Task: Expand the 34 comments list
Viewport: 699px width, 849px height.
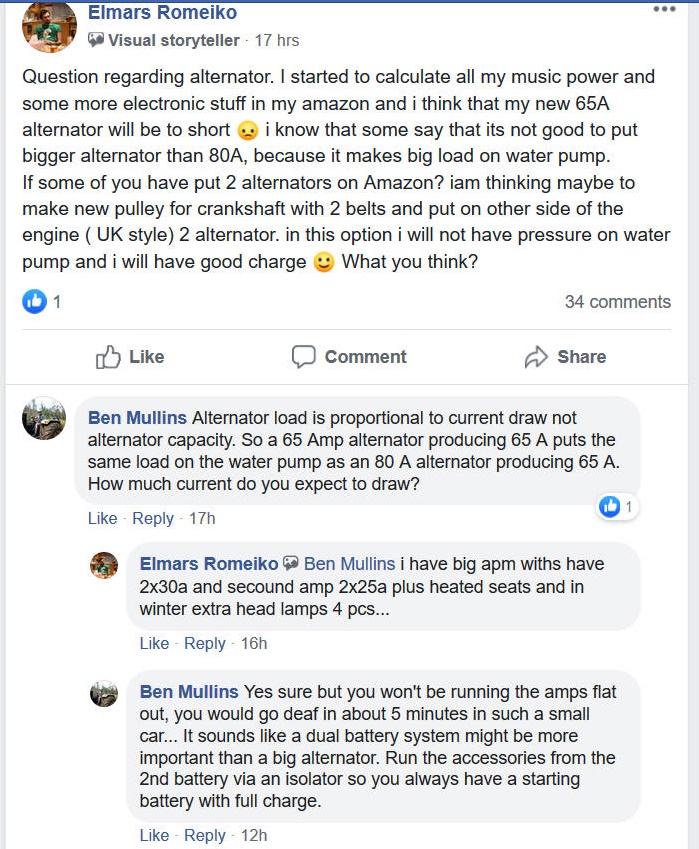Action: [617, 301]
